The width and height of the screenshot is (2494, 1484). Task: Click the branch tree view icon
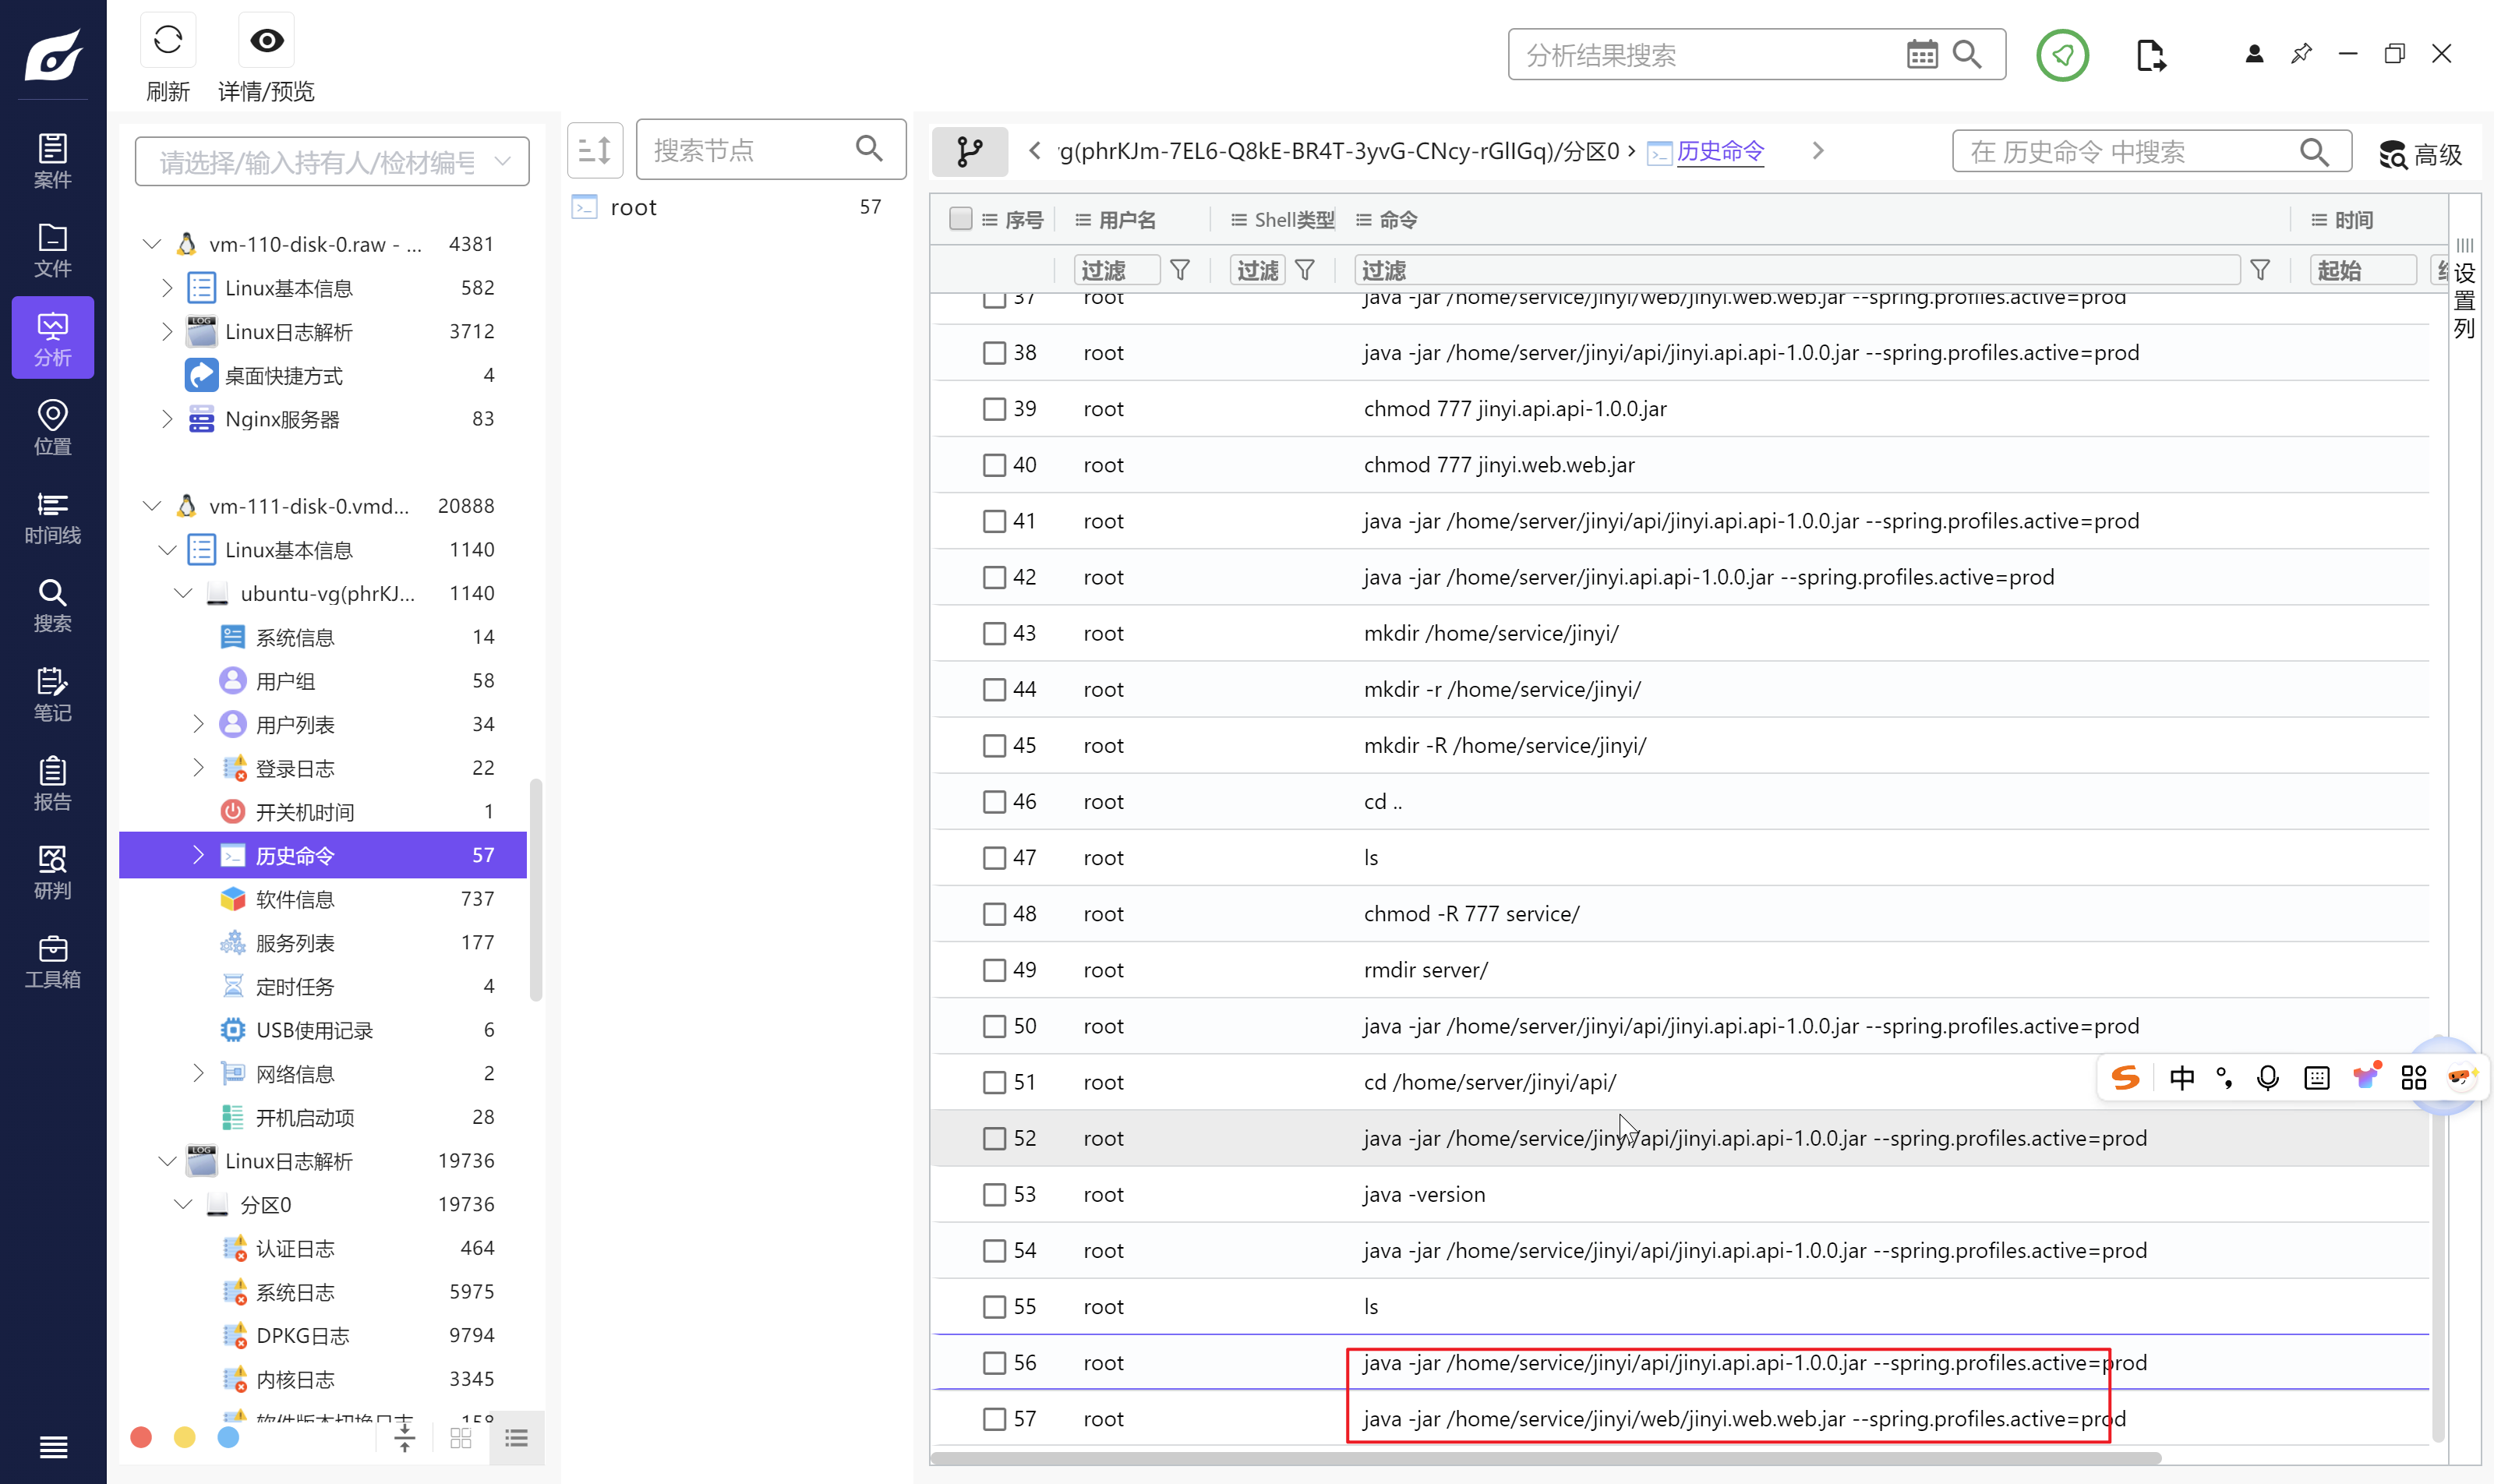click(x=969, y=151)
